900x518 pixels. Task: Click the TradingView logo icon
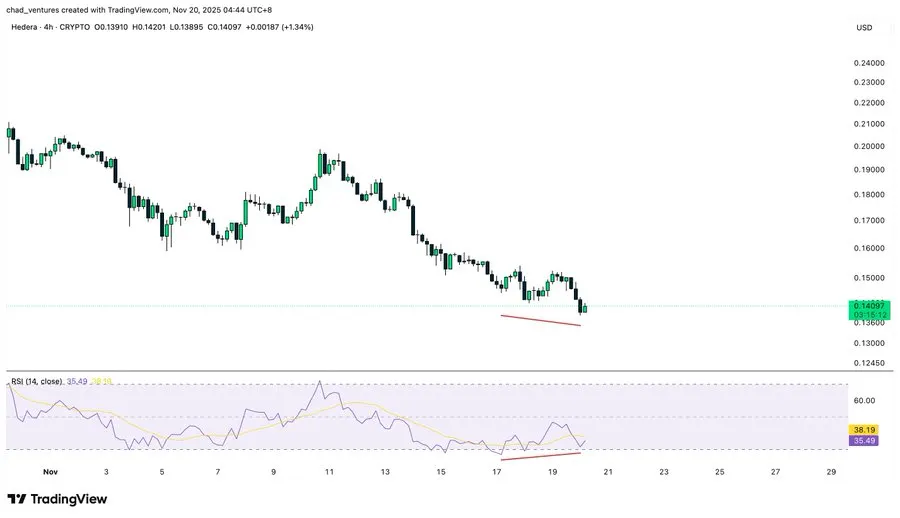point(17,499)
